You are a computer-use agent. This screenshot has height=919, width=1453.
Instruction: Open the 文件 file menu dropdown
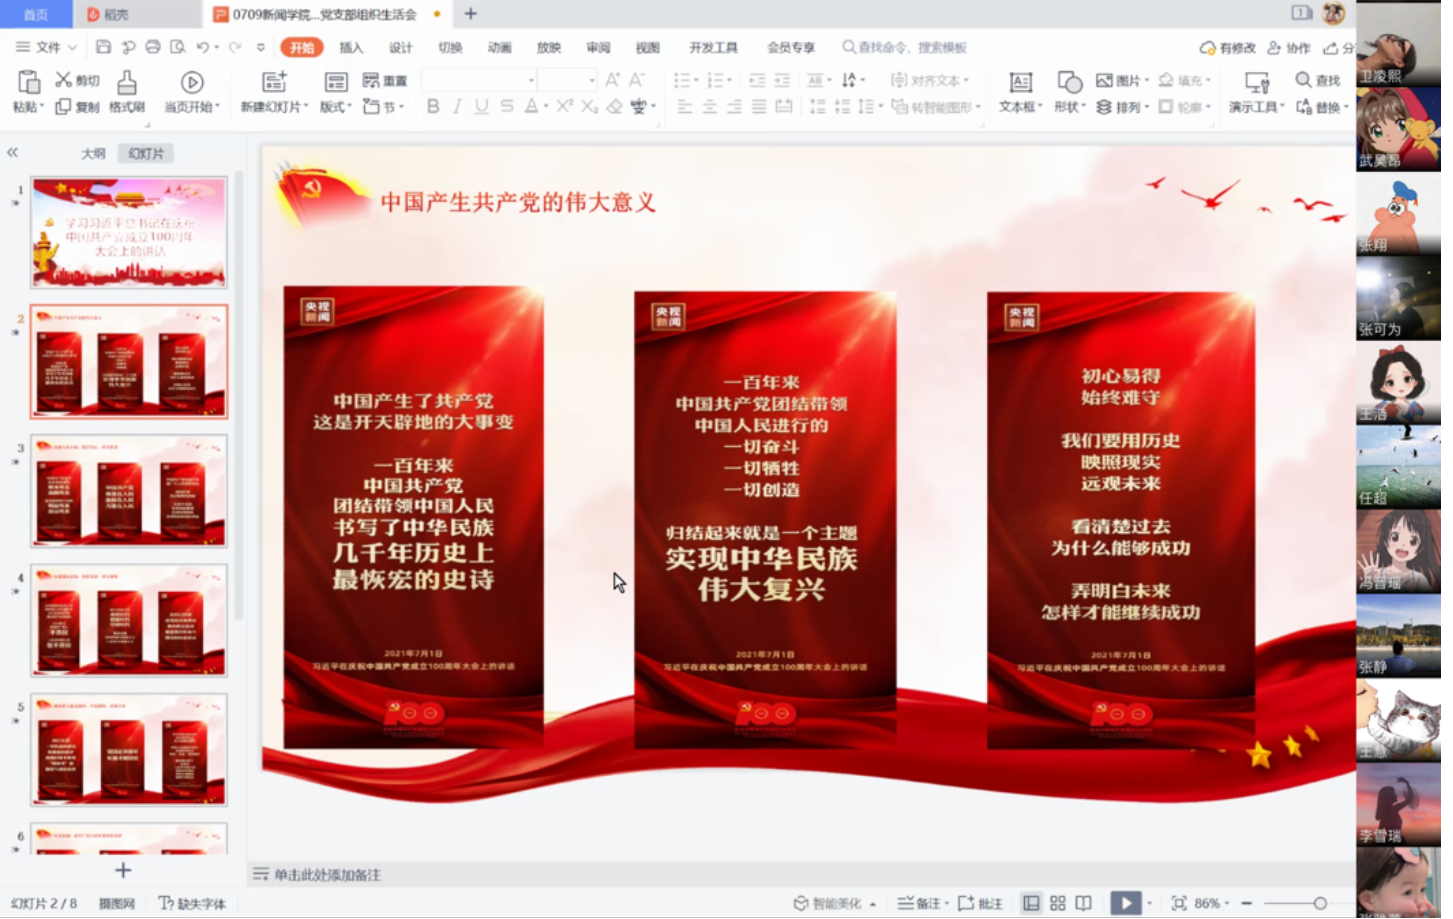pos(47,47)
